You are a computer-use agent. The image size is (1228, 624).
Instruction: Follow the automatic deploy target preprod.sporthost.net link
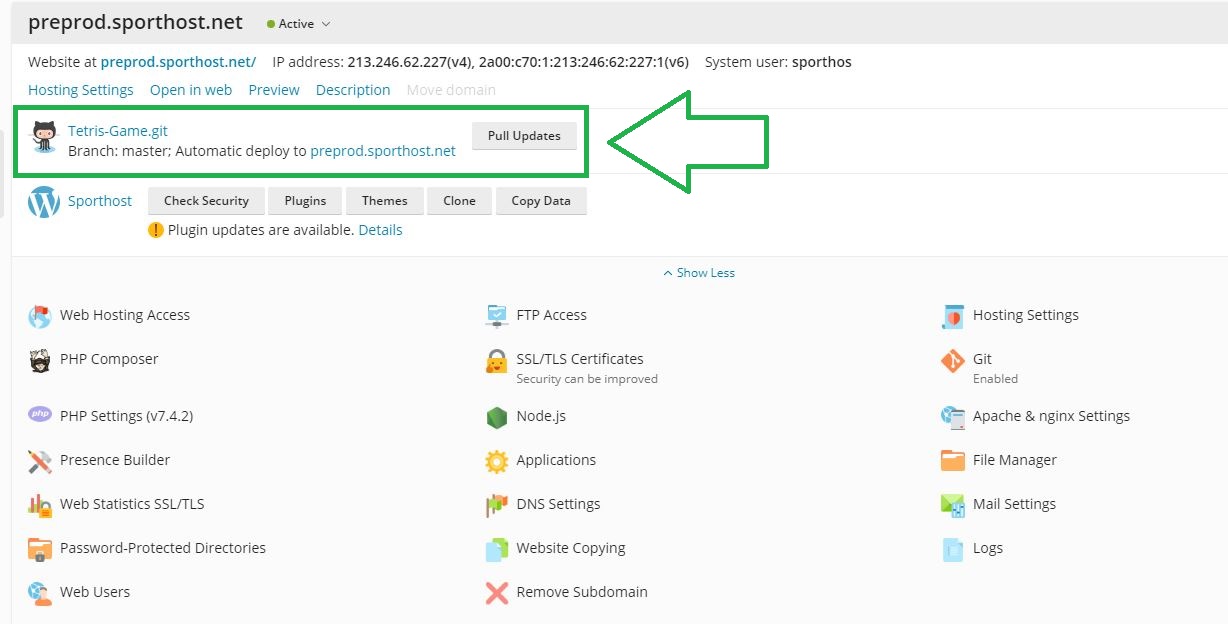383,151
